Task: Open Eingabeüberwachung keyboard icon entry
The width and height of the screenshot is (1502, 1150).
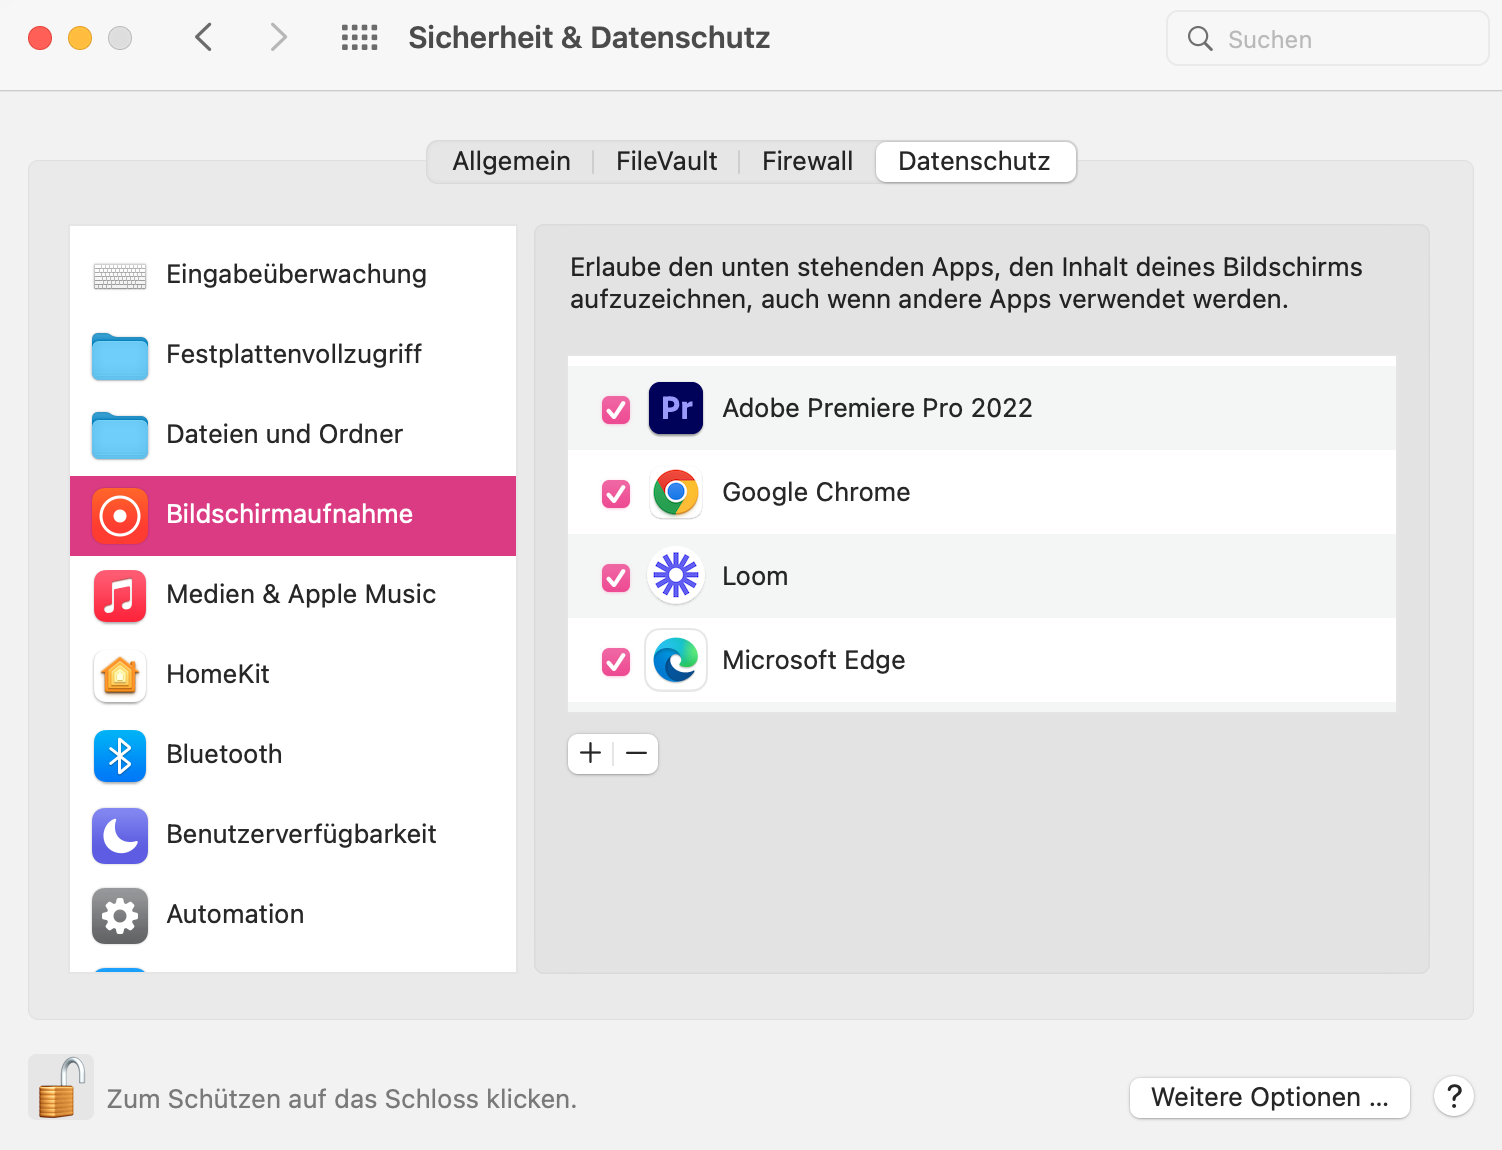Action: [120, 275]
